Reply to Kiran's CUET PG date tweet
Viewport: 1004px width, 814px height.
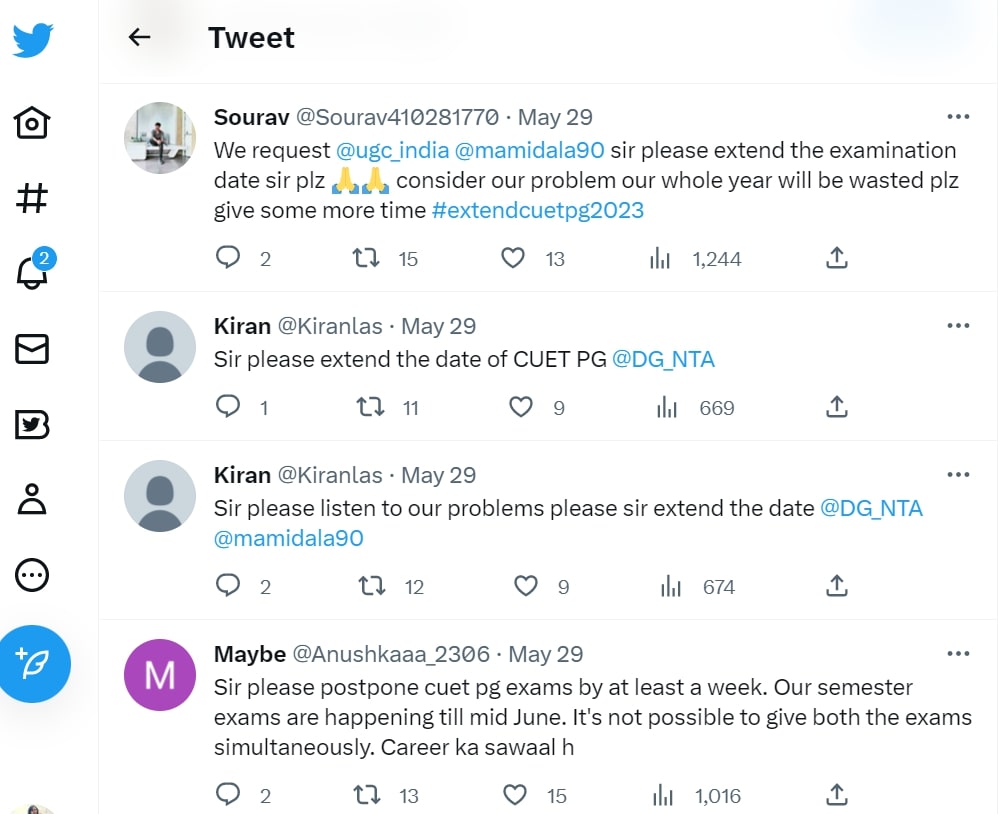tap(229, 408)
